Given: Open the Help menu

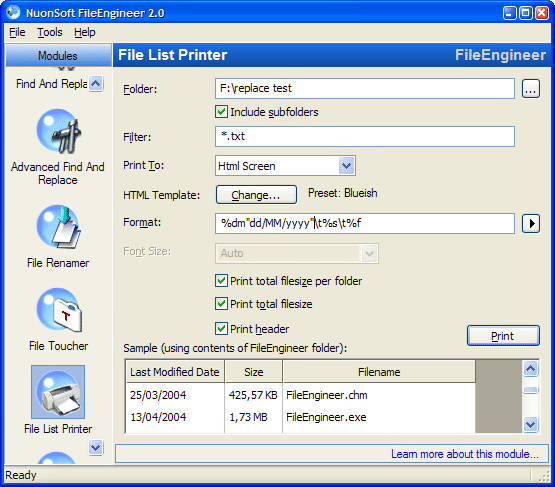Looking at the screenshot, I should pyautogui.click(x=85, y=32).
